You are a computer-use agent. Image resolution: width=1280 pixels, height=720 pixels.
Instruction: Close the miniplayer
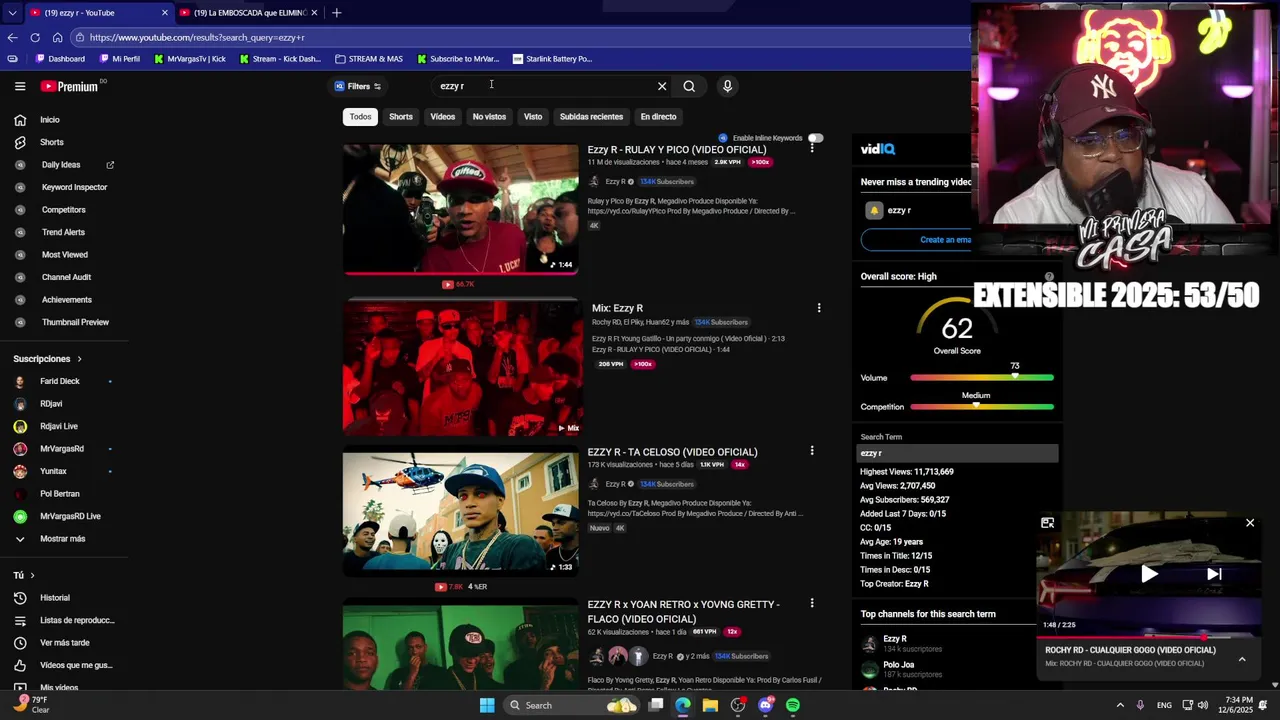1250,523
